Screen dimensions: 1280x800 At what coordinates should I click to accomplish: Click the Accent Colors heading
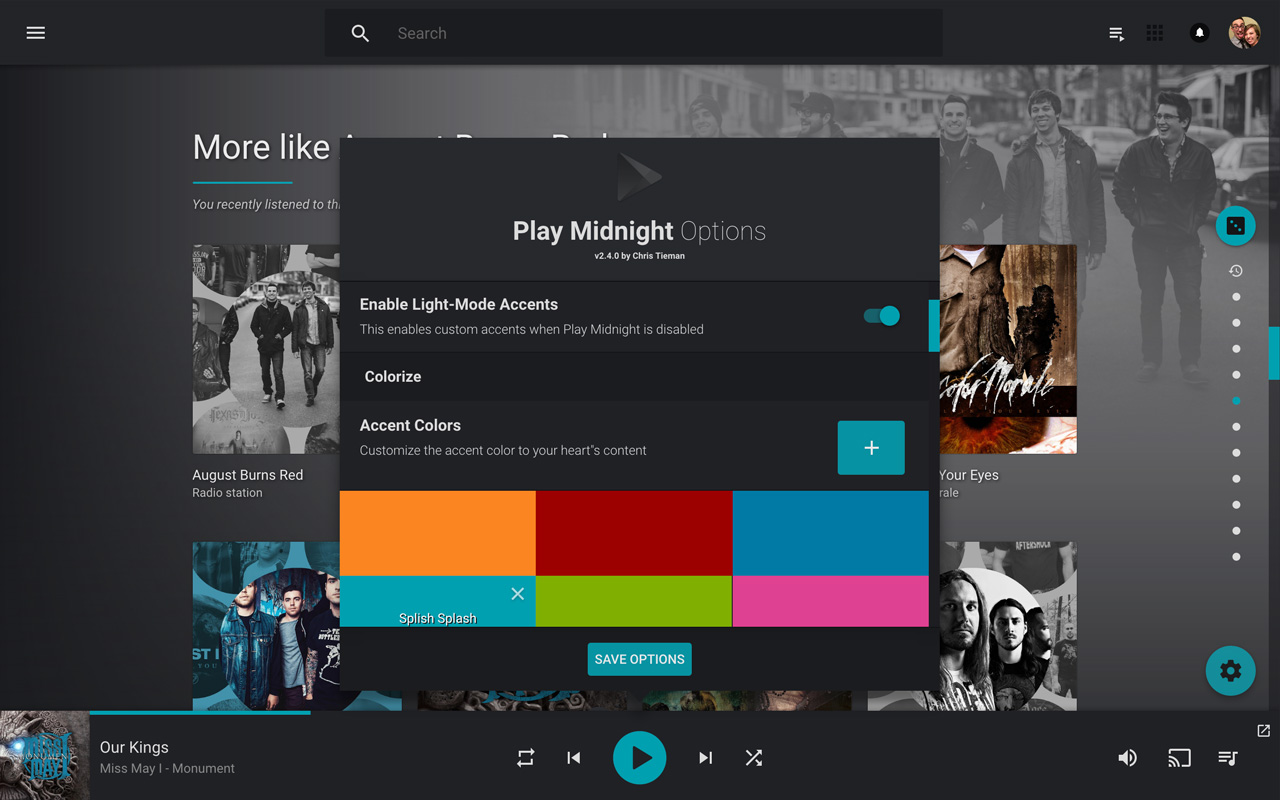[410, 425]
